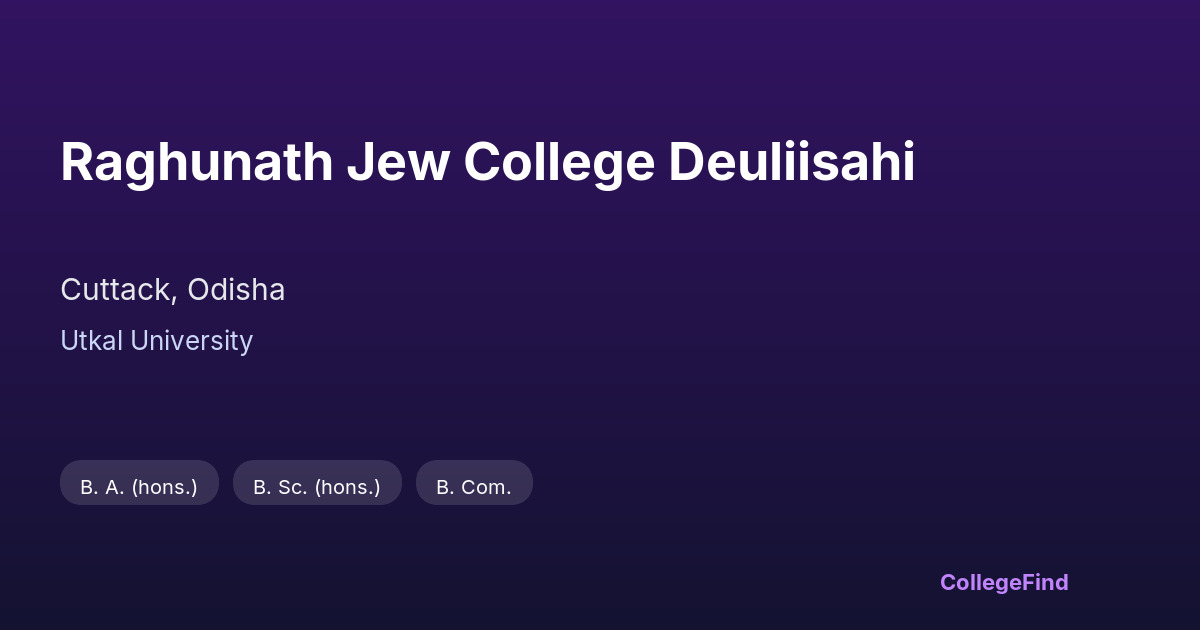
Task: Select the Cuttack, Odisha location text
Action: click(172, 290)
